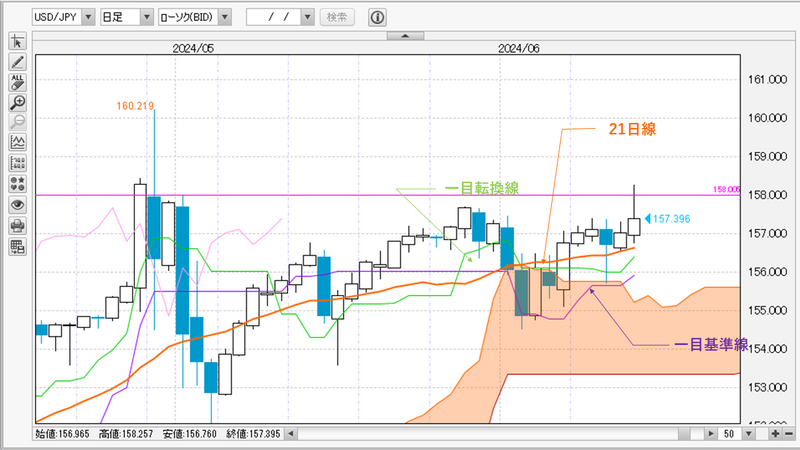Click the scrollbar left arrow
The image size is (800, 450).
click(x=290, y=434)
